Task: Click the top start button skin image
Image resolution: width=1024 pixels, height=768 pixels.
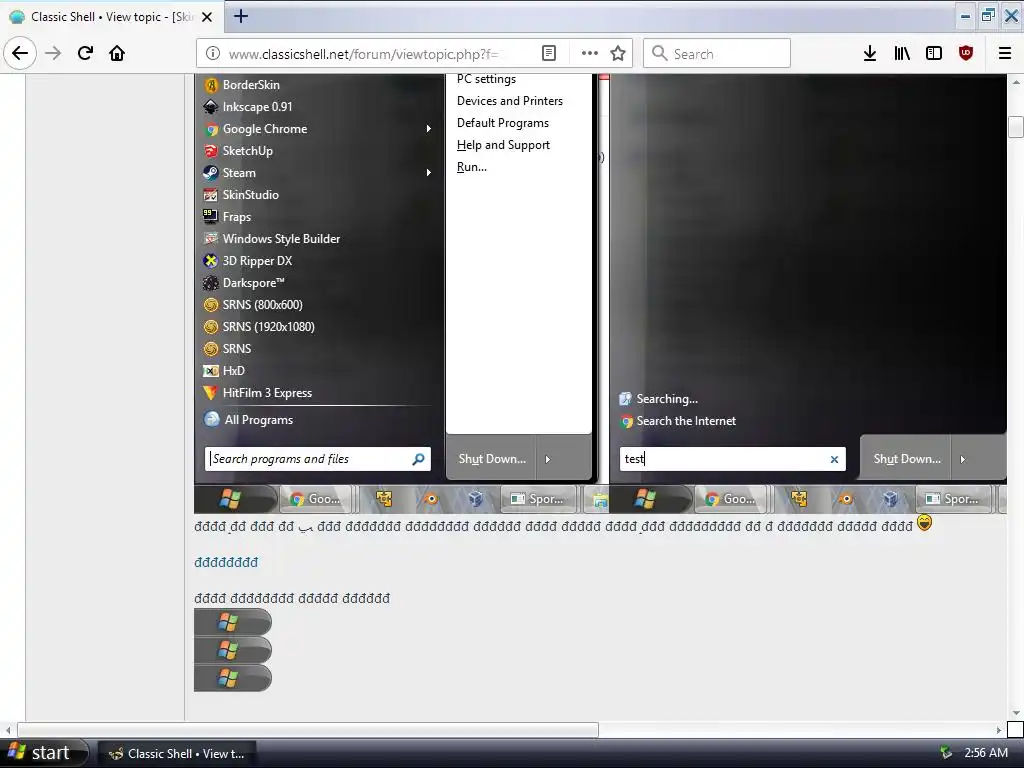Action: click(x=232, y=622)
